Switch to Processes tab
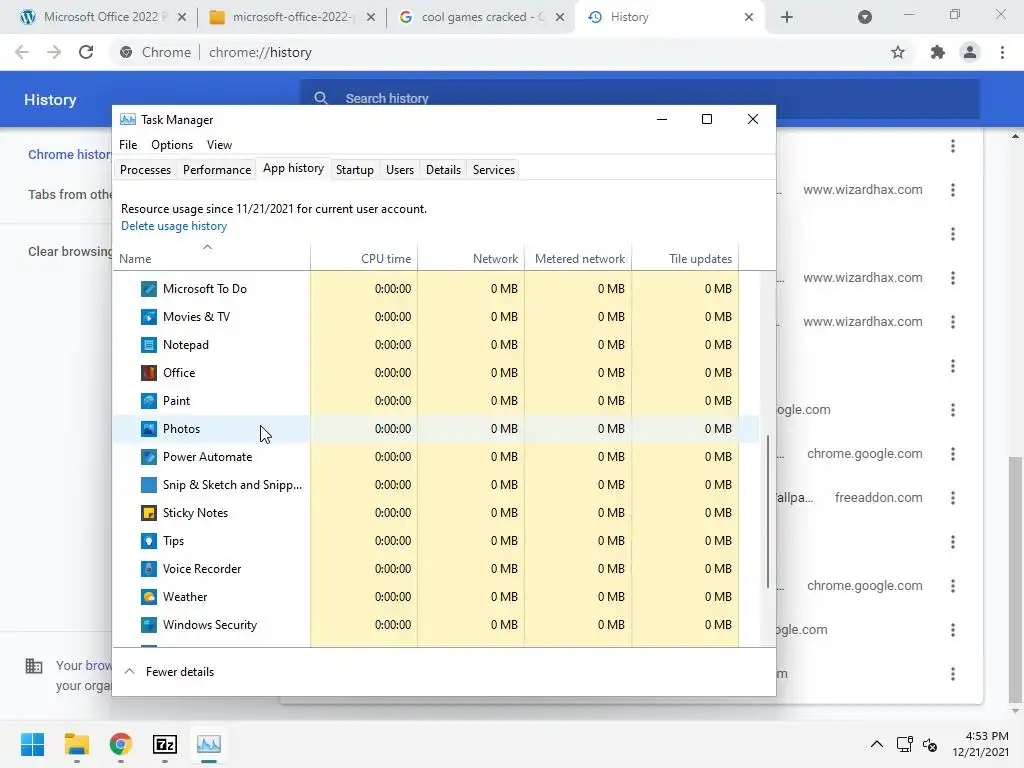 coord(146,170)
